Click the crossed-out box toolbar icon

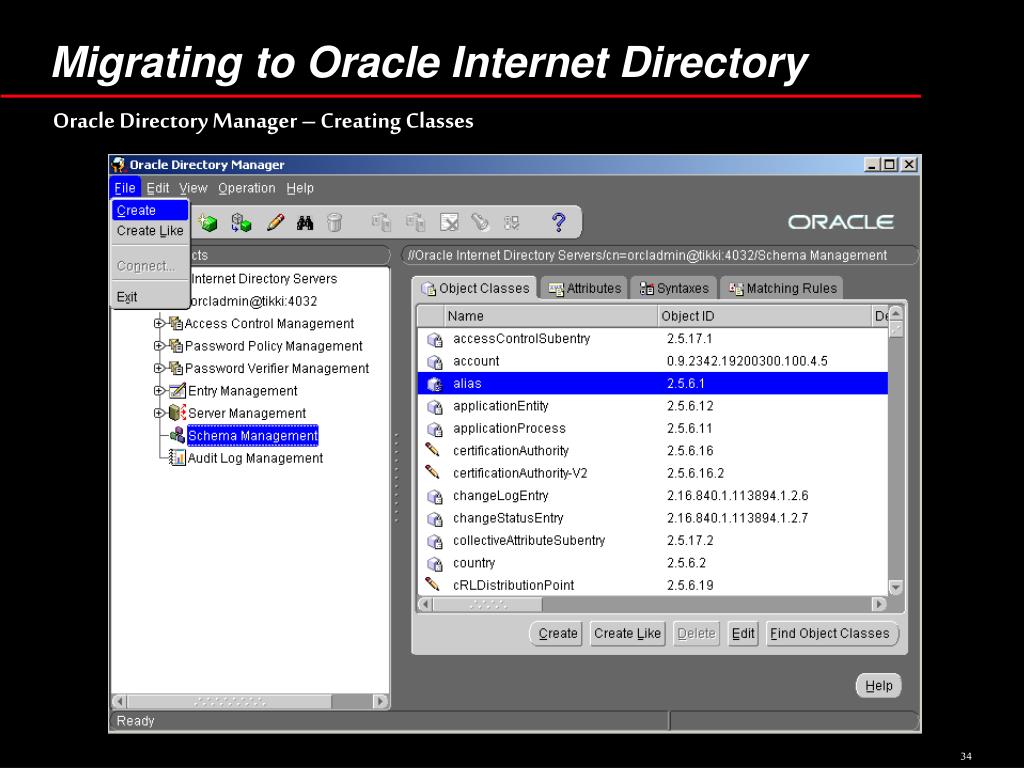tap(449, 223)
